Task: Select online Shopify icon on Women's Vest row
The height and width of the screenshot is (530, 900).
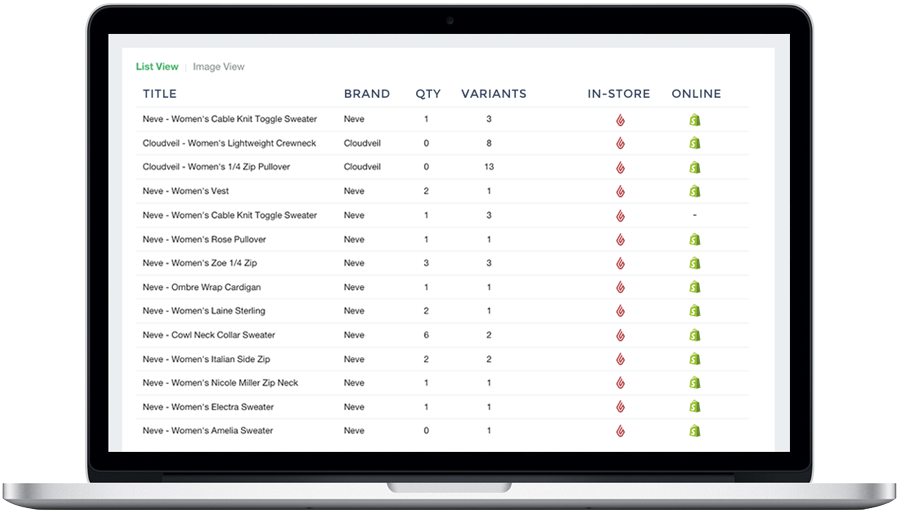Action: point(695,191)
